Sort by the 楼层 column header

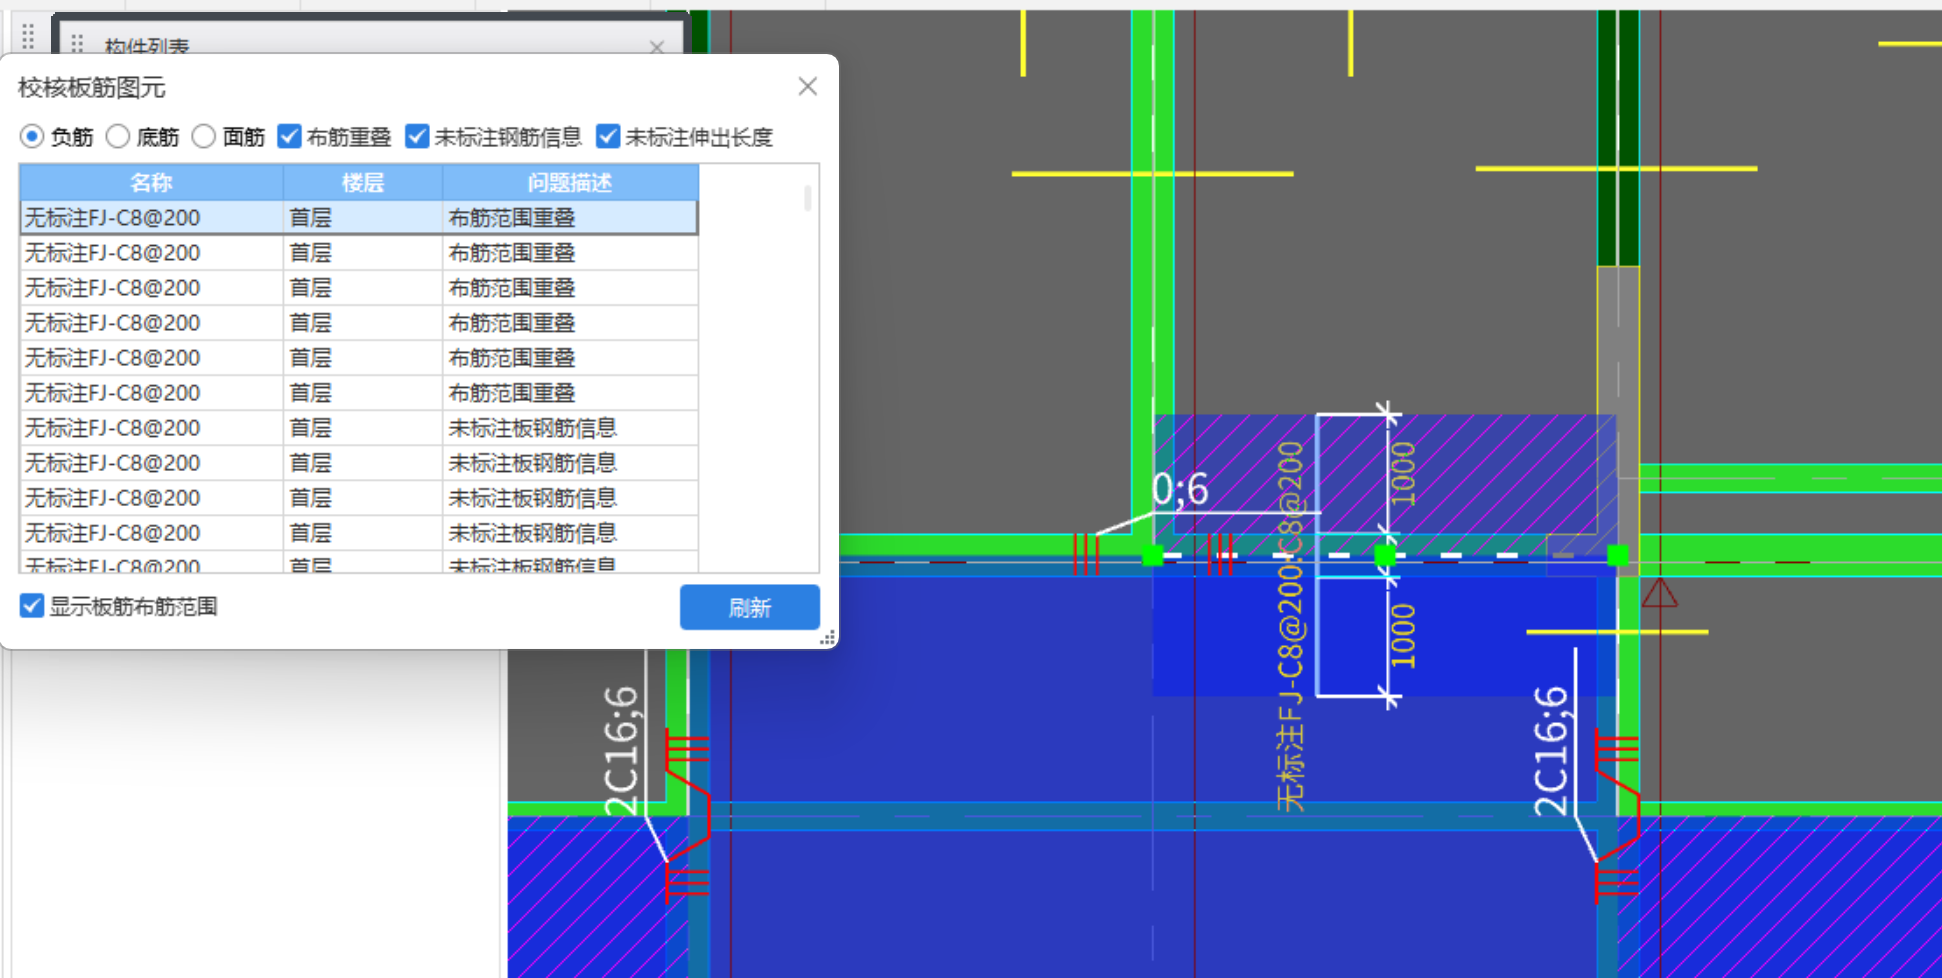pos(363,183)
